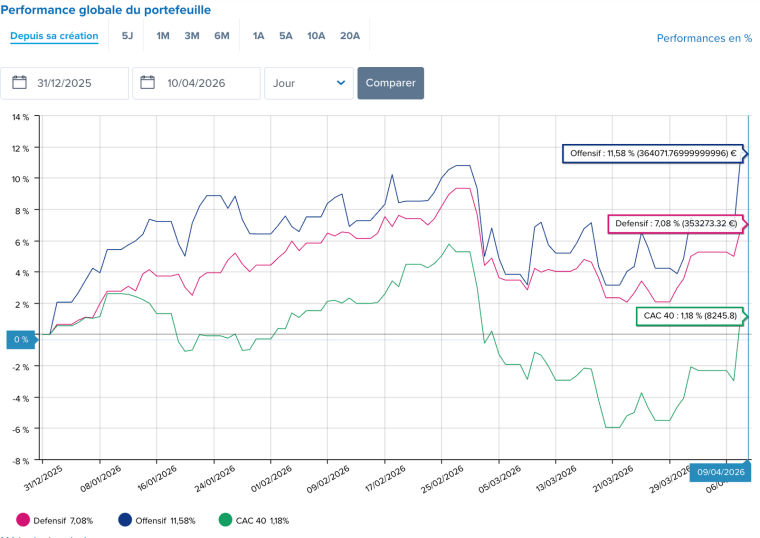Select the 20A period tab
This screenshot has width=760, height=538.
click(350, 36)
